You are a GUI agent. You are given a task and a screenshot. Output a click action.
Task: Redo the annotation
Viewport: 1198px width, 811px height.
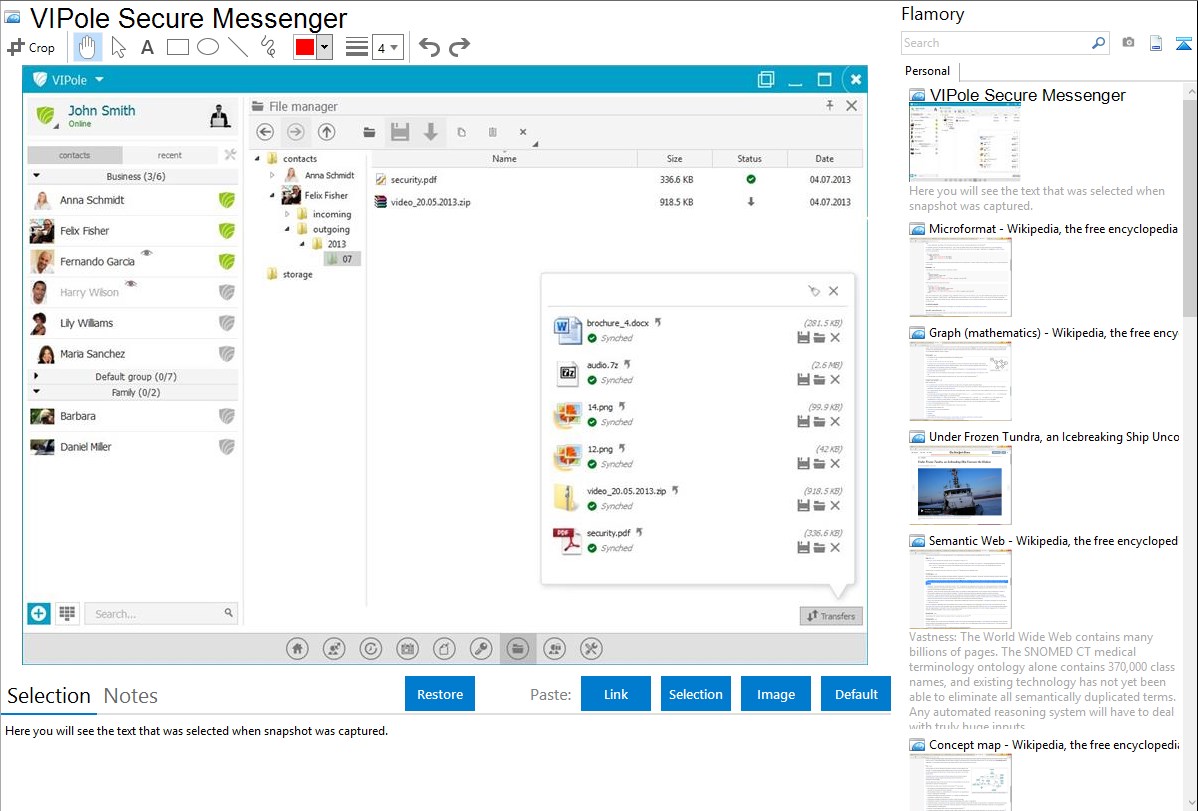tap(459, 47)
